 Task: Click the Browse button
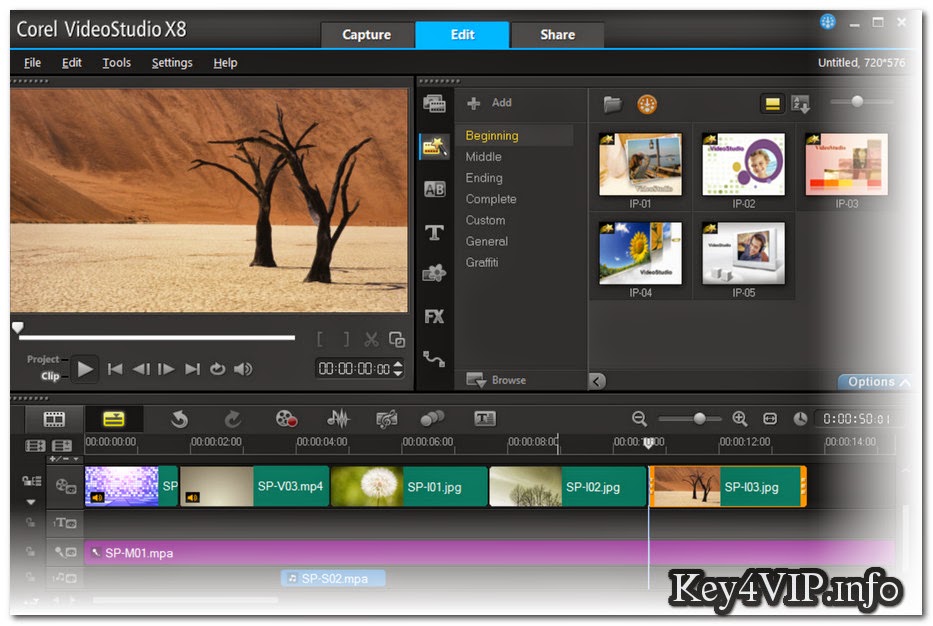[496, 380]
